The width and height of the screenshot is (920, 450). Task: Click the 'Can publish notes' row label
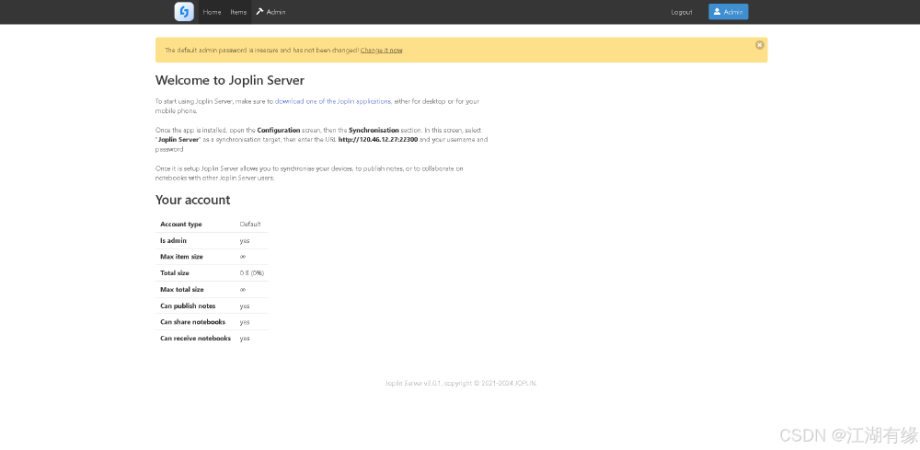pos(188,306)
